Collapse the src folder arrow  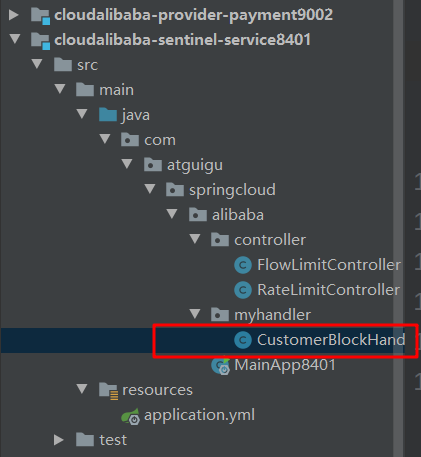point(37,64)
